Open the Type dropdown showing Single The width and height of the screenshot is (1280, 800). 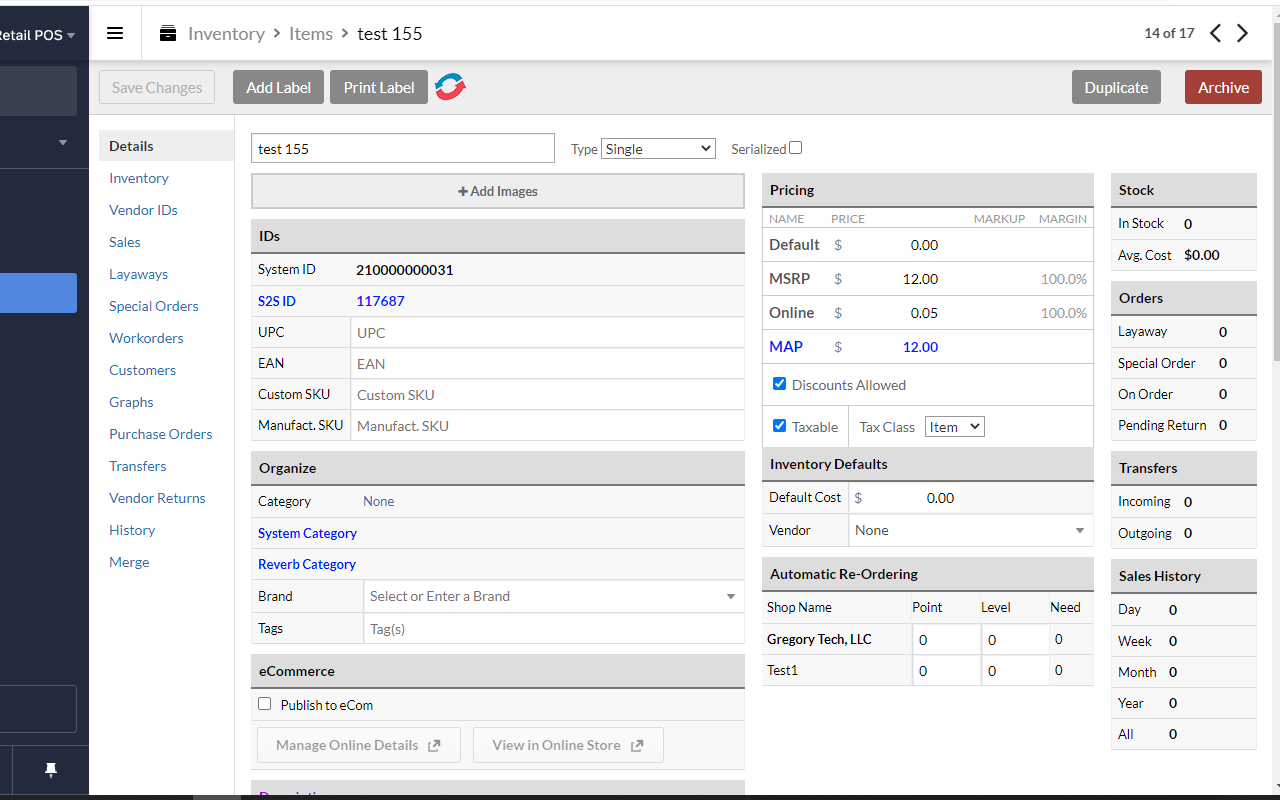pyautogui.click(x=658, y=147)
